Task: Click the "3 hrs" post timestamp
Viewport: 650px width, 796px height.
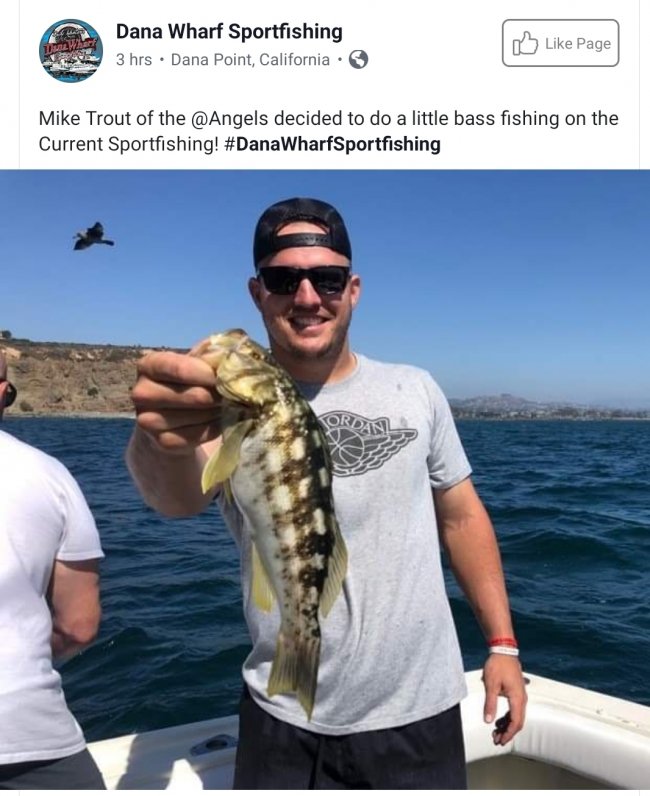Action: (134, 60)
